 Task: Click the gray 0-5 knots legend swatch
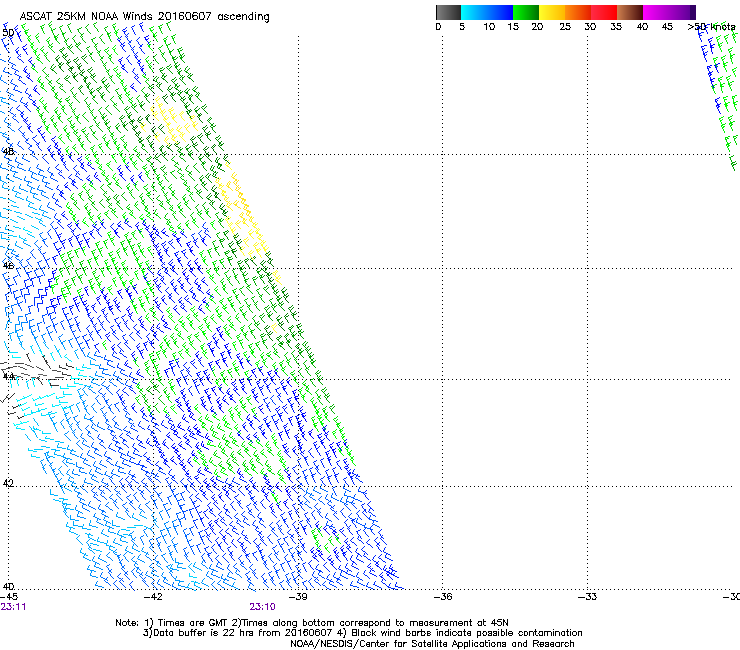pyautogui.click(x=448, y=12)
